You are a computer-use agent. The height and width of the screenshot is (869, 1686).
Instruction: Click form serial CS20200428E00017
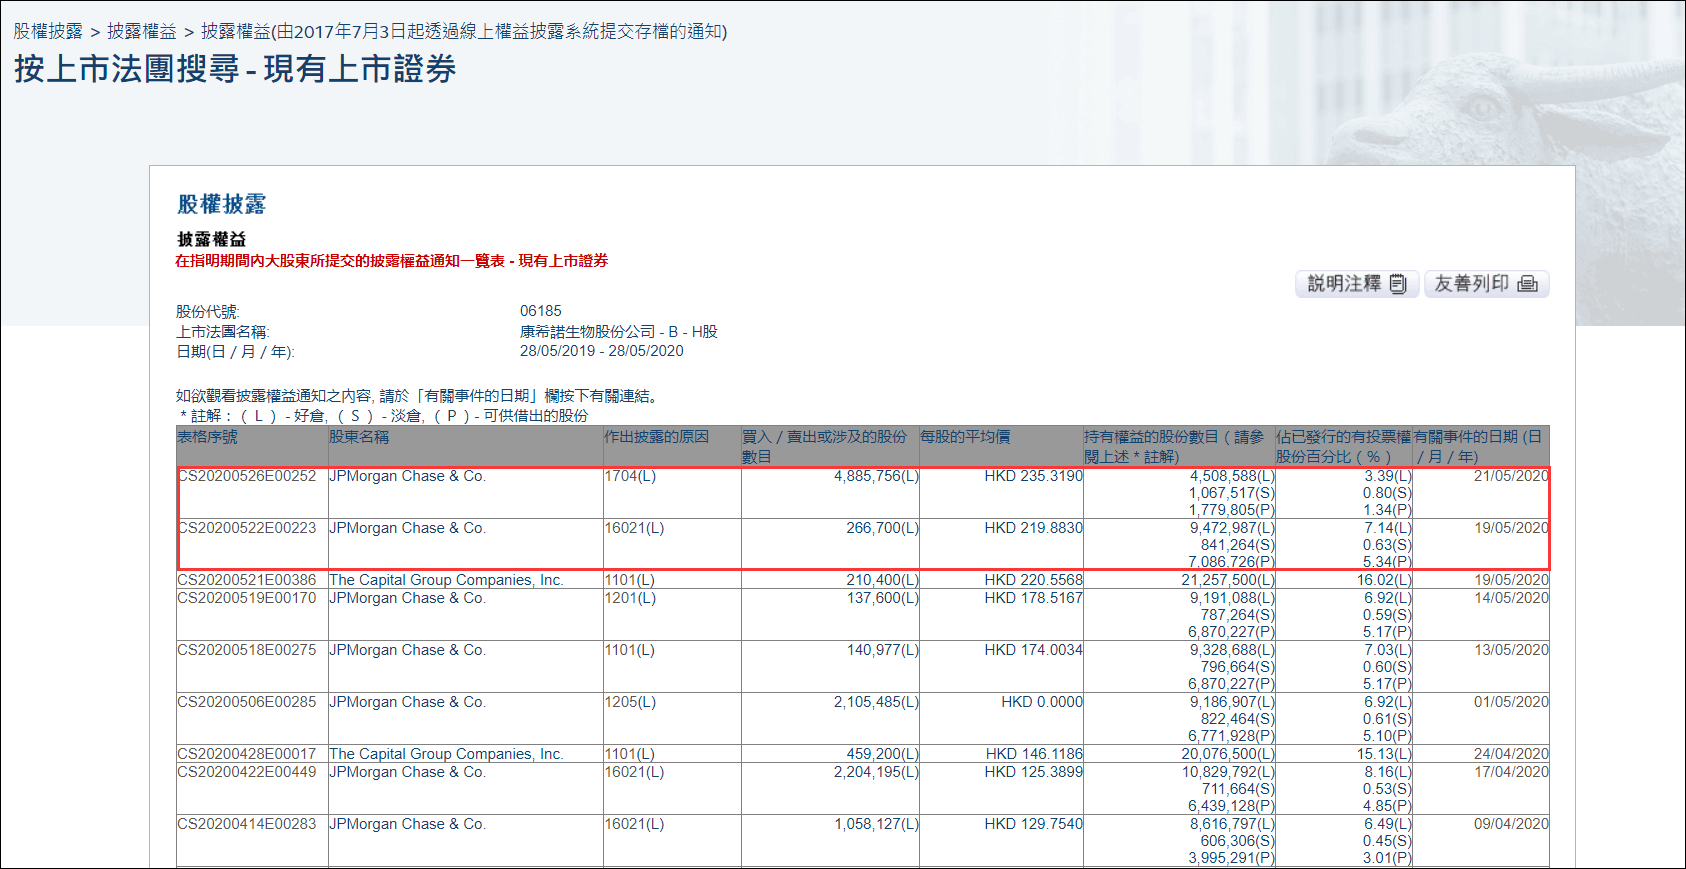click(x=247, y=754)
